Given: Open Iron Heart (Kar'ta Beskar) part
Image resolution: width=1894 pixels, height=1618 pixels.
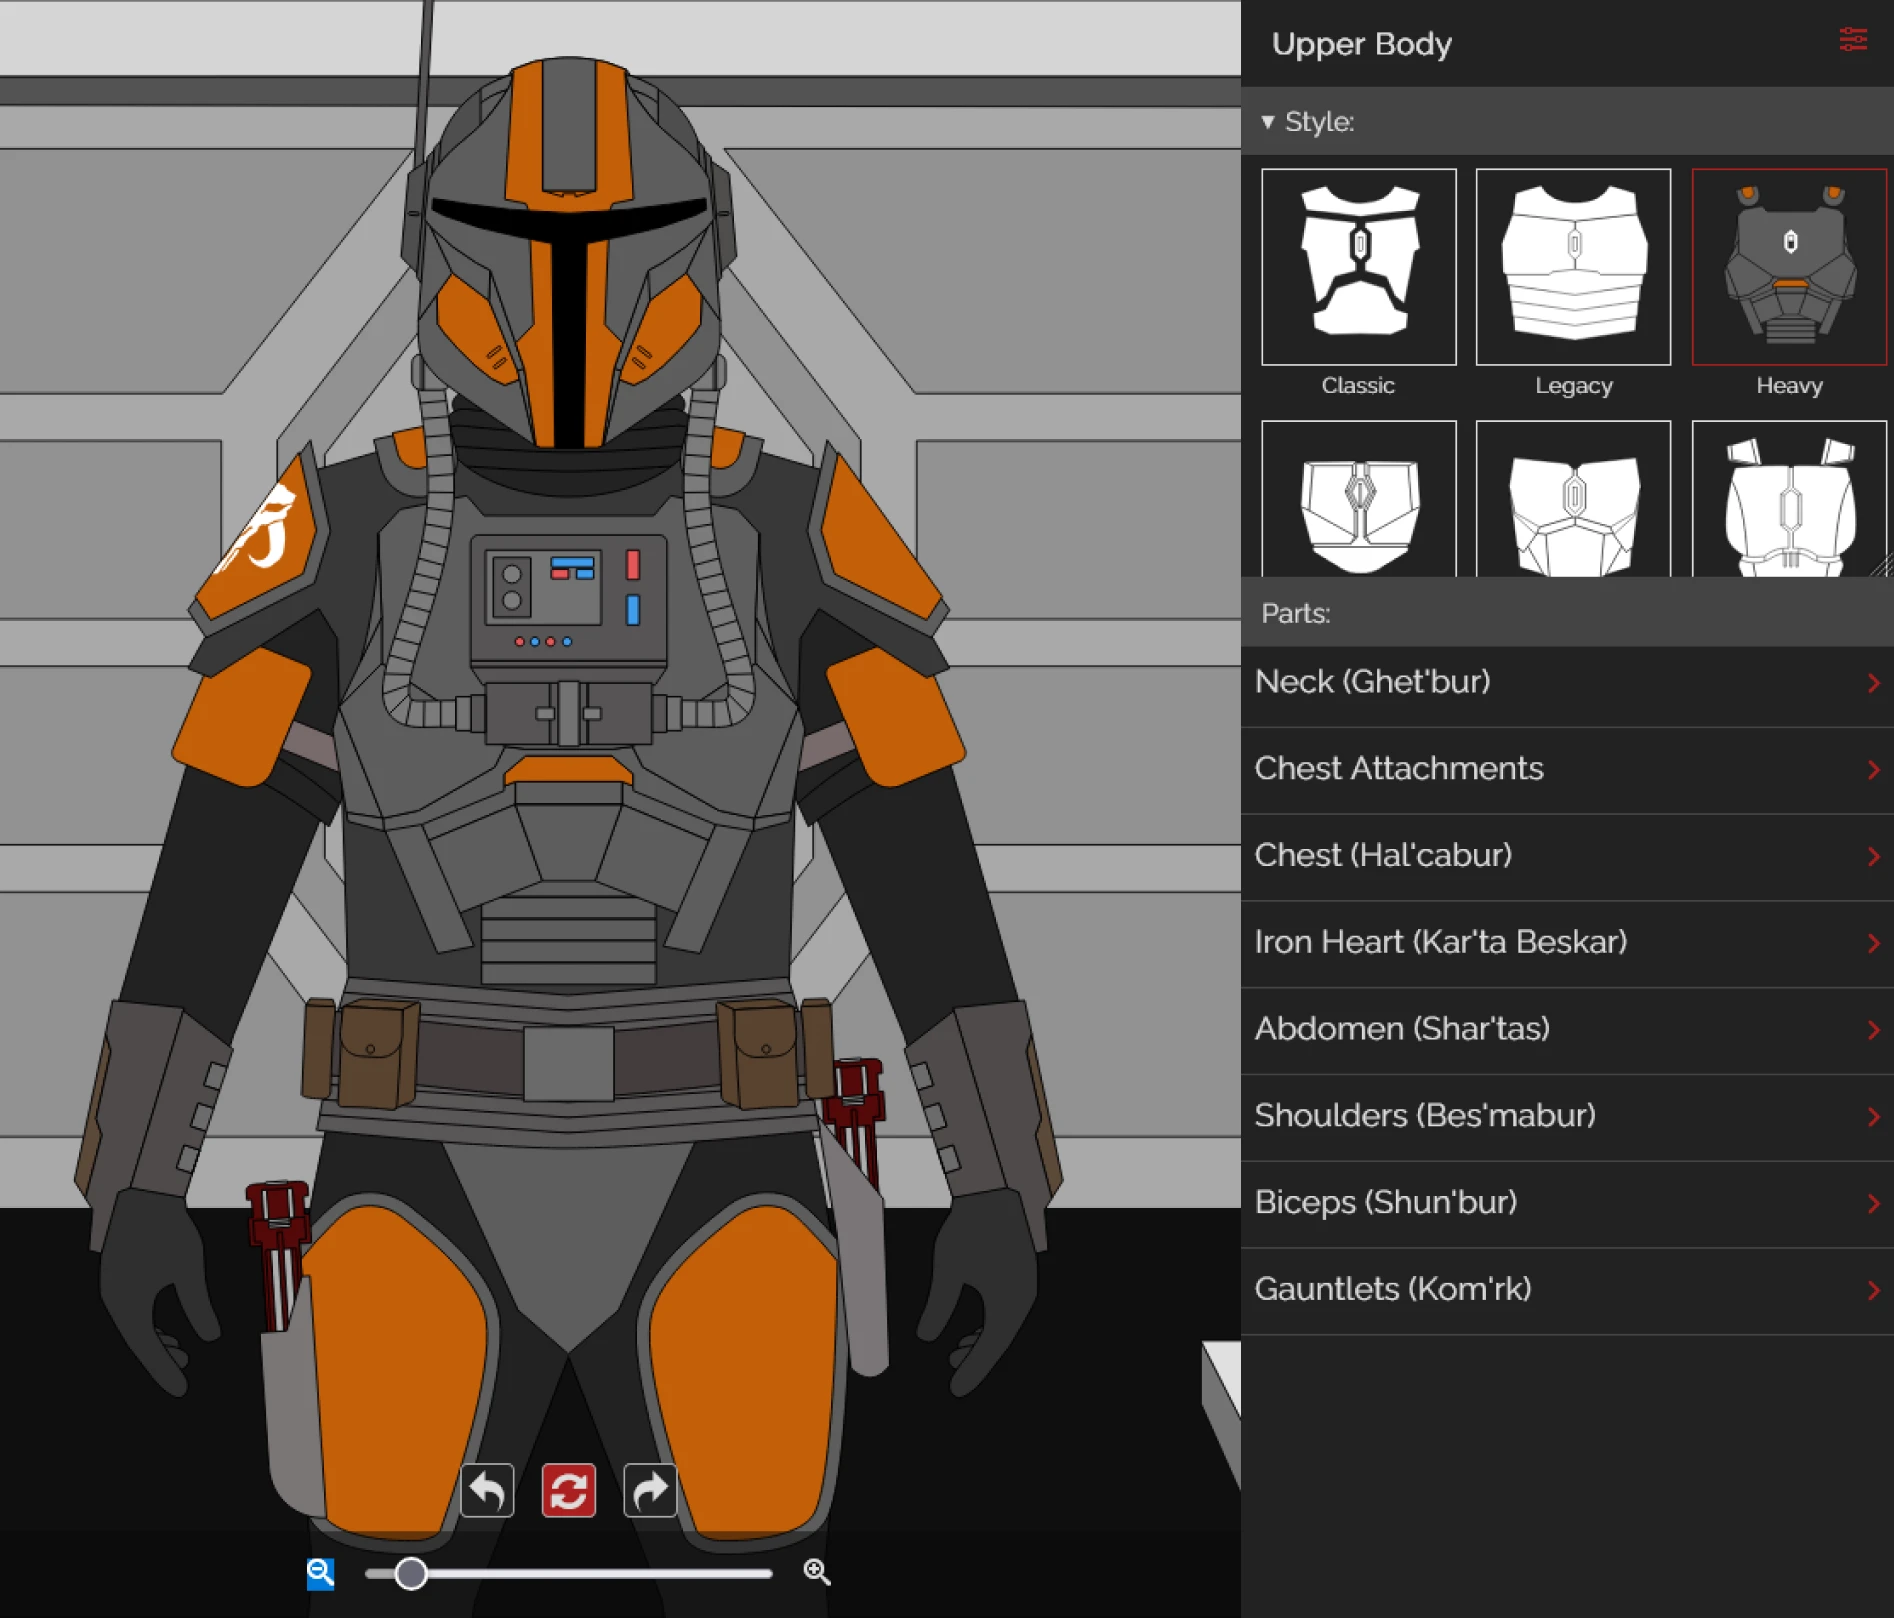Looking at the screenshot, I should pos(1567,943).
